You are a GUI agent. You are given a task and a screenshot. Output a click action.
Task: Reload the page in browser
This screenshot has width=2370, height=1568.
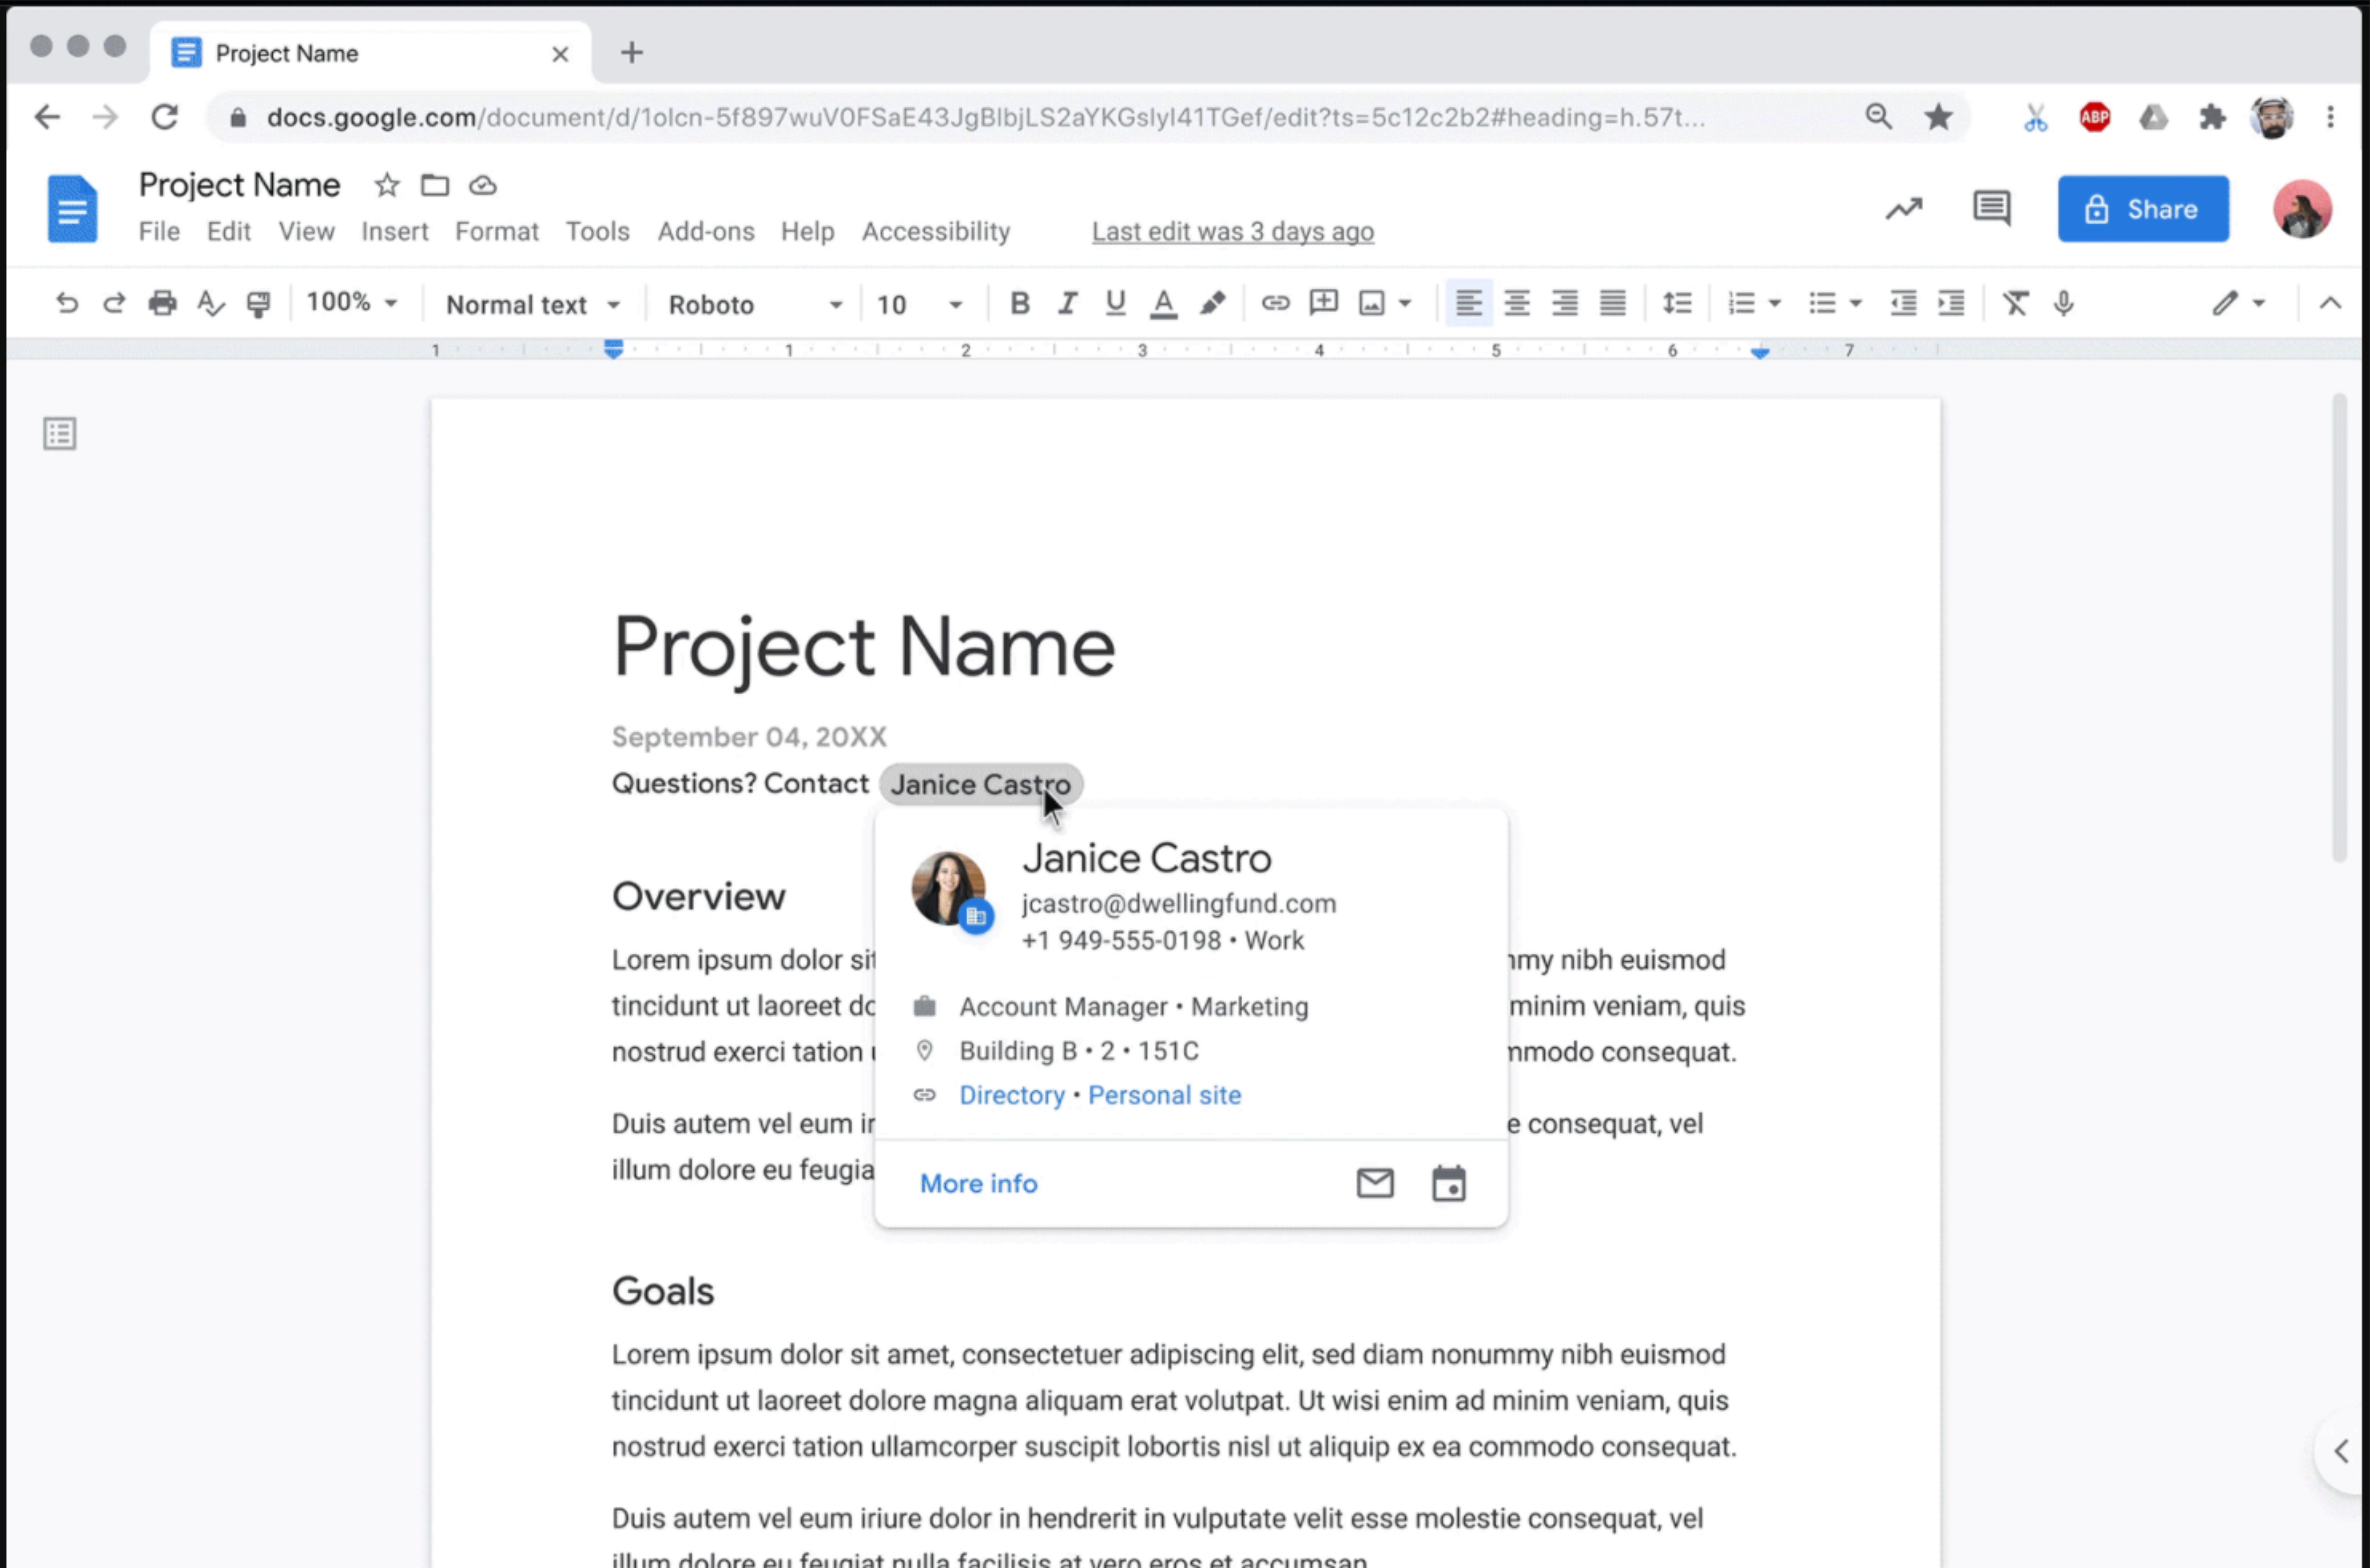[x=164, y=117]
